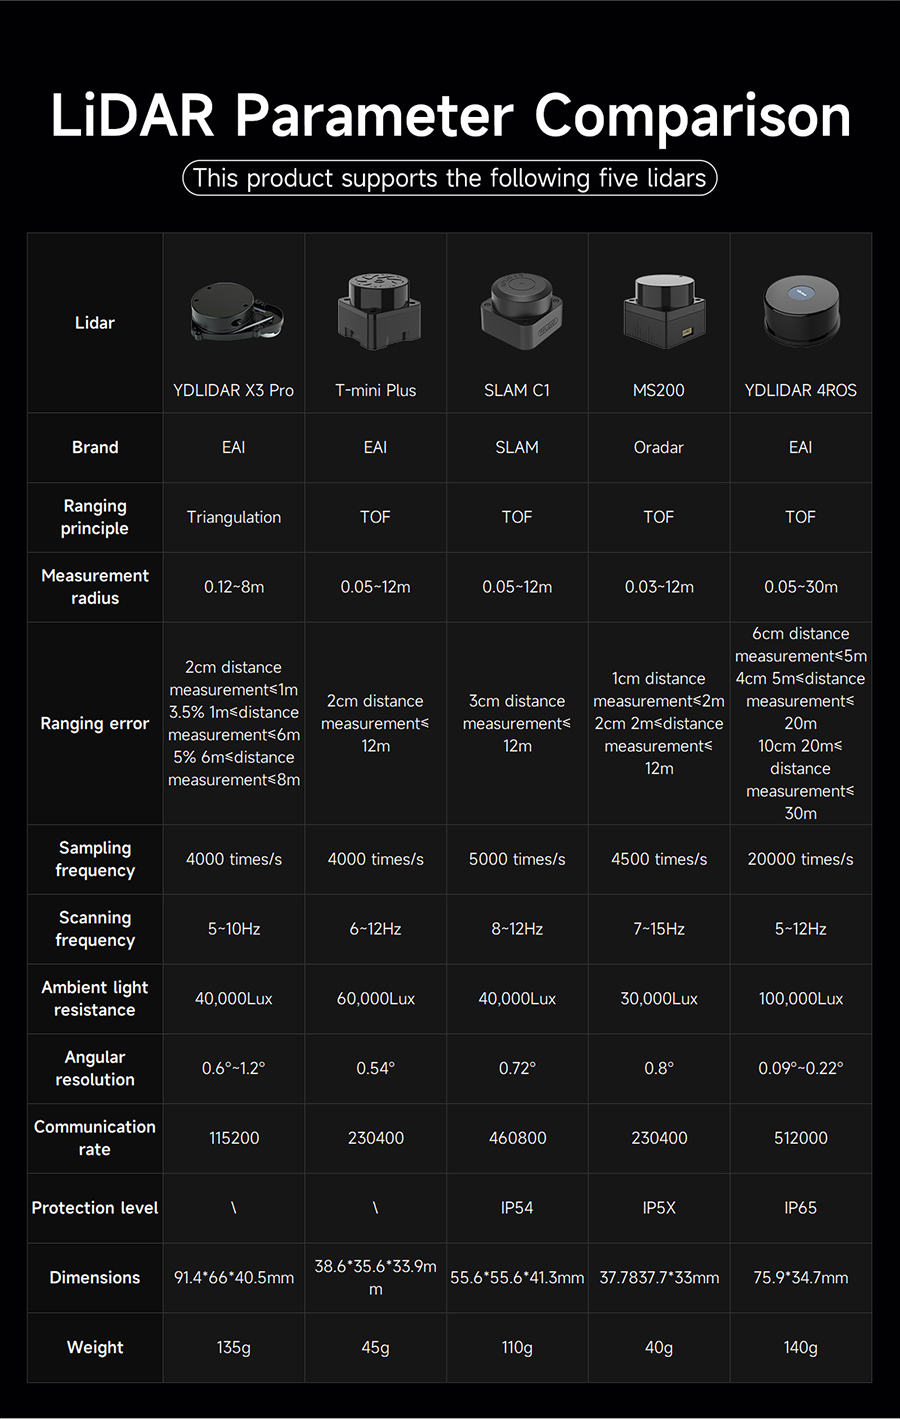Select the YDLIDAR X3 Pro name label
This screenshot has width=900, height=1419.
point(233,390)
